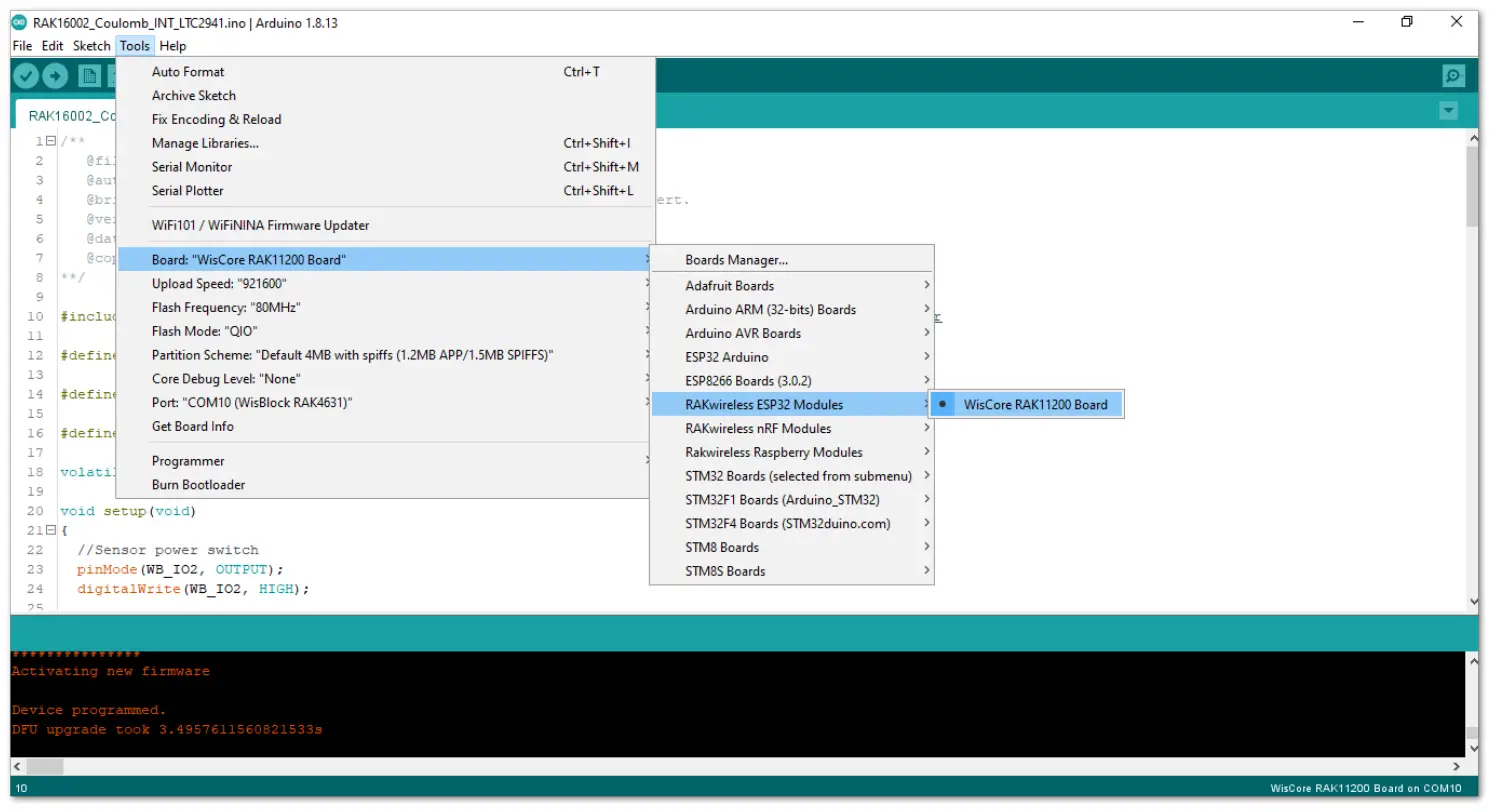The width and height of the screenshot is (1507, 812).
Task: Click the "void setup(void)" code line
Action: click(x=128, y=511)
